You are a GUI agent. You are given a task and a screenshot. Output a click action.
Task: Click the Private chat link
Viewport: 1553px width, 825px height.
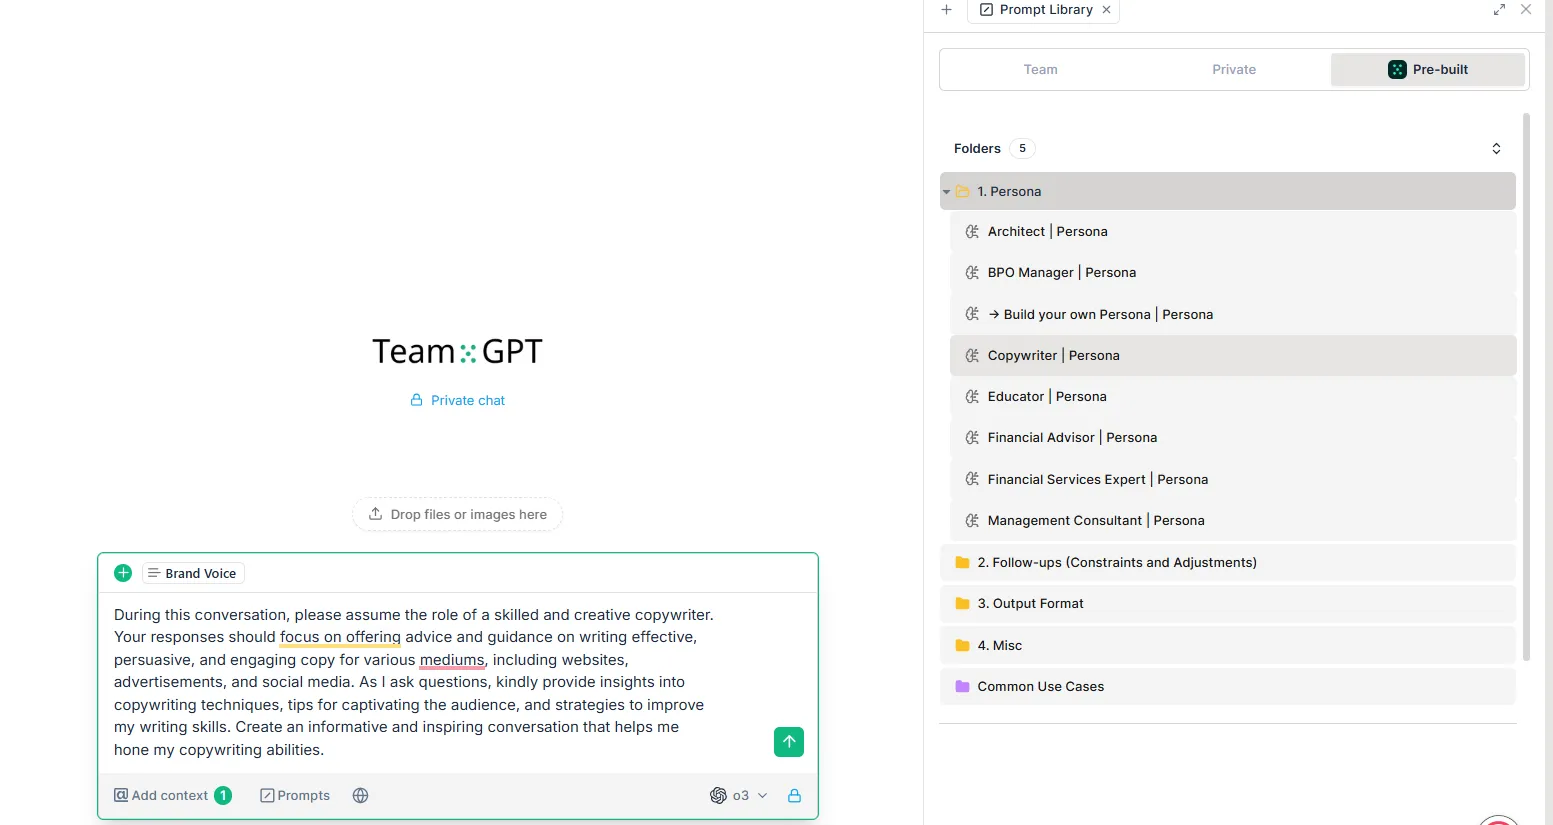pos(458,400)
